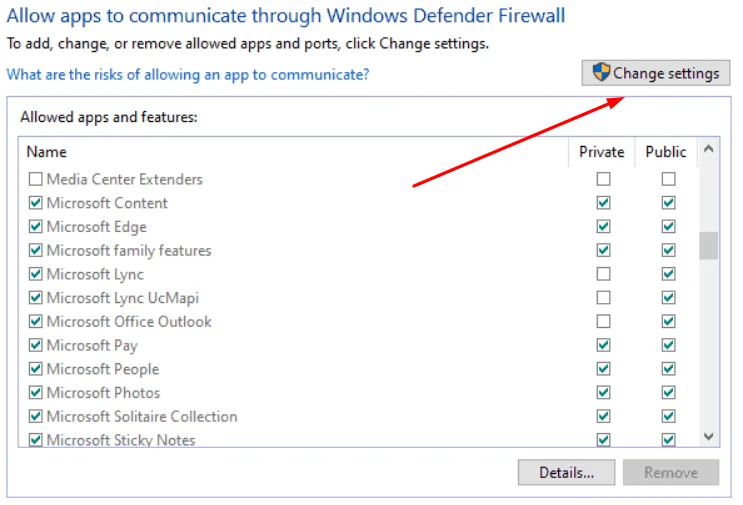The height and width of the screenshot is (505, 743).
Task: Click the shield icon on Change settings
Action: click(601, 72)
